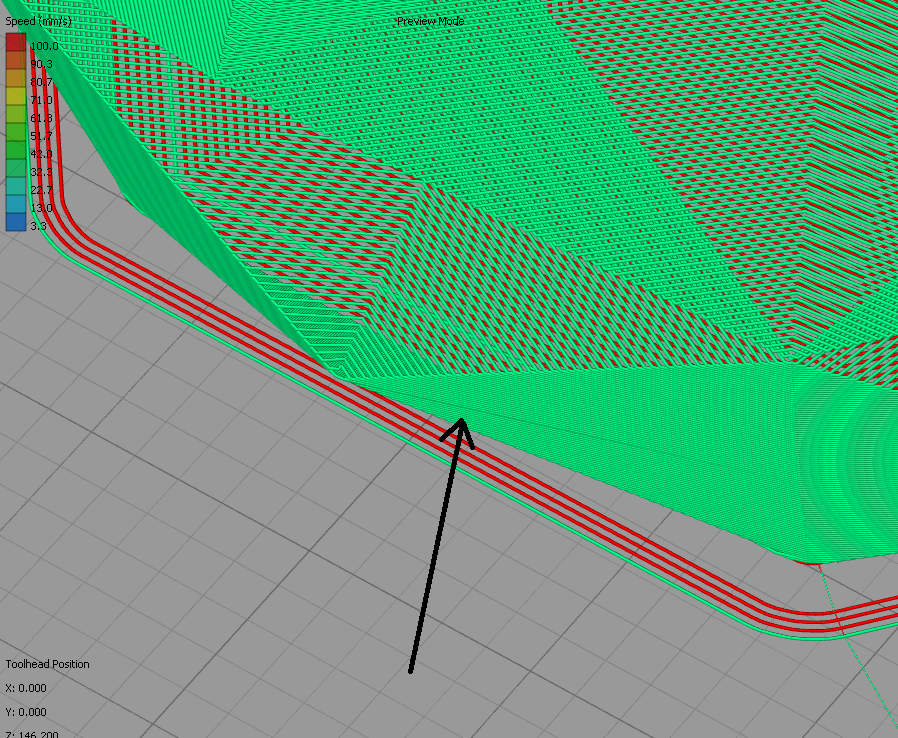Click the orange swatch beside 80.7
The height and width of the screenshot is (738, 898).
pyautogui.click(x=16, y=79)
